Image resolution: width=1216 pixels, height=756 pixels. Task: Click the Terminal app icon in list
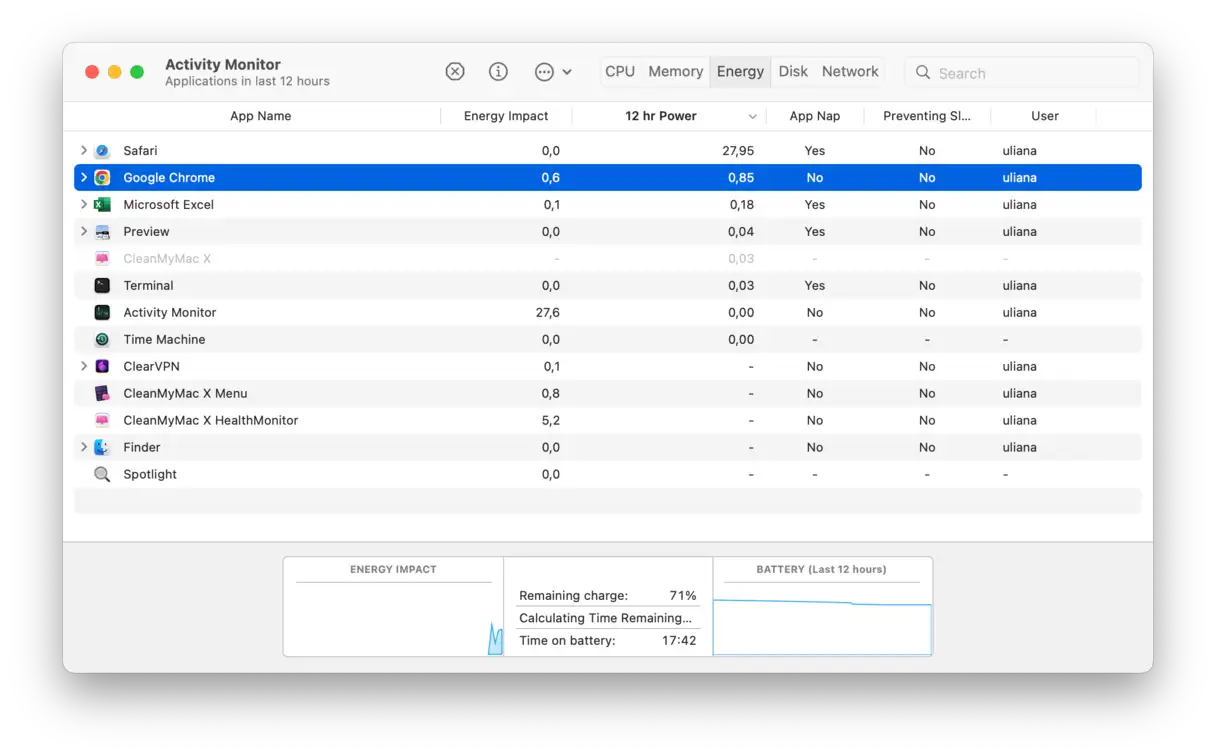pos(102,286)
